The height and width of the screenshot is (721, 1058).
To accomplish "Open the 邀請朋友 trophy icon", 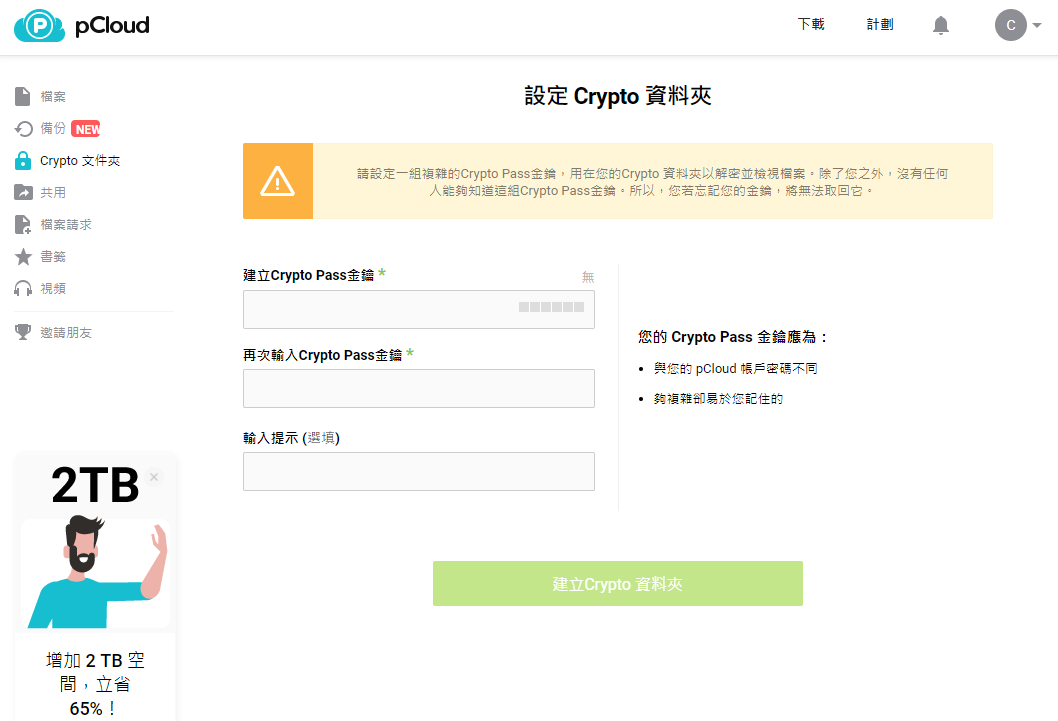I will [x=23, y=332].
